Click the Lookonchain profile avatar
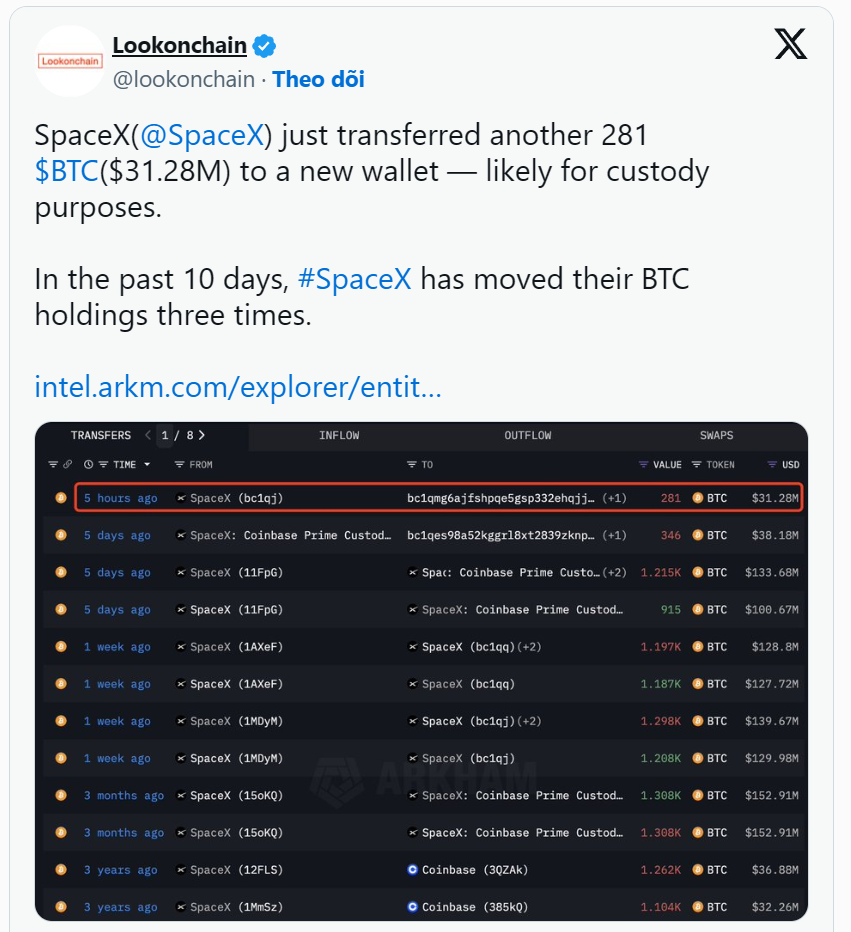 point(70,61)
